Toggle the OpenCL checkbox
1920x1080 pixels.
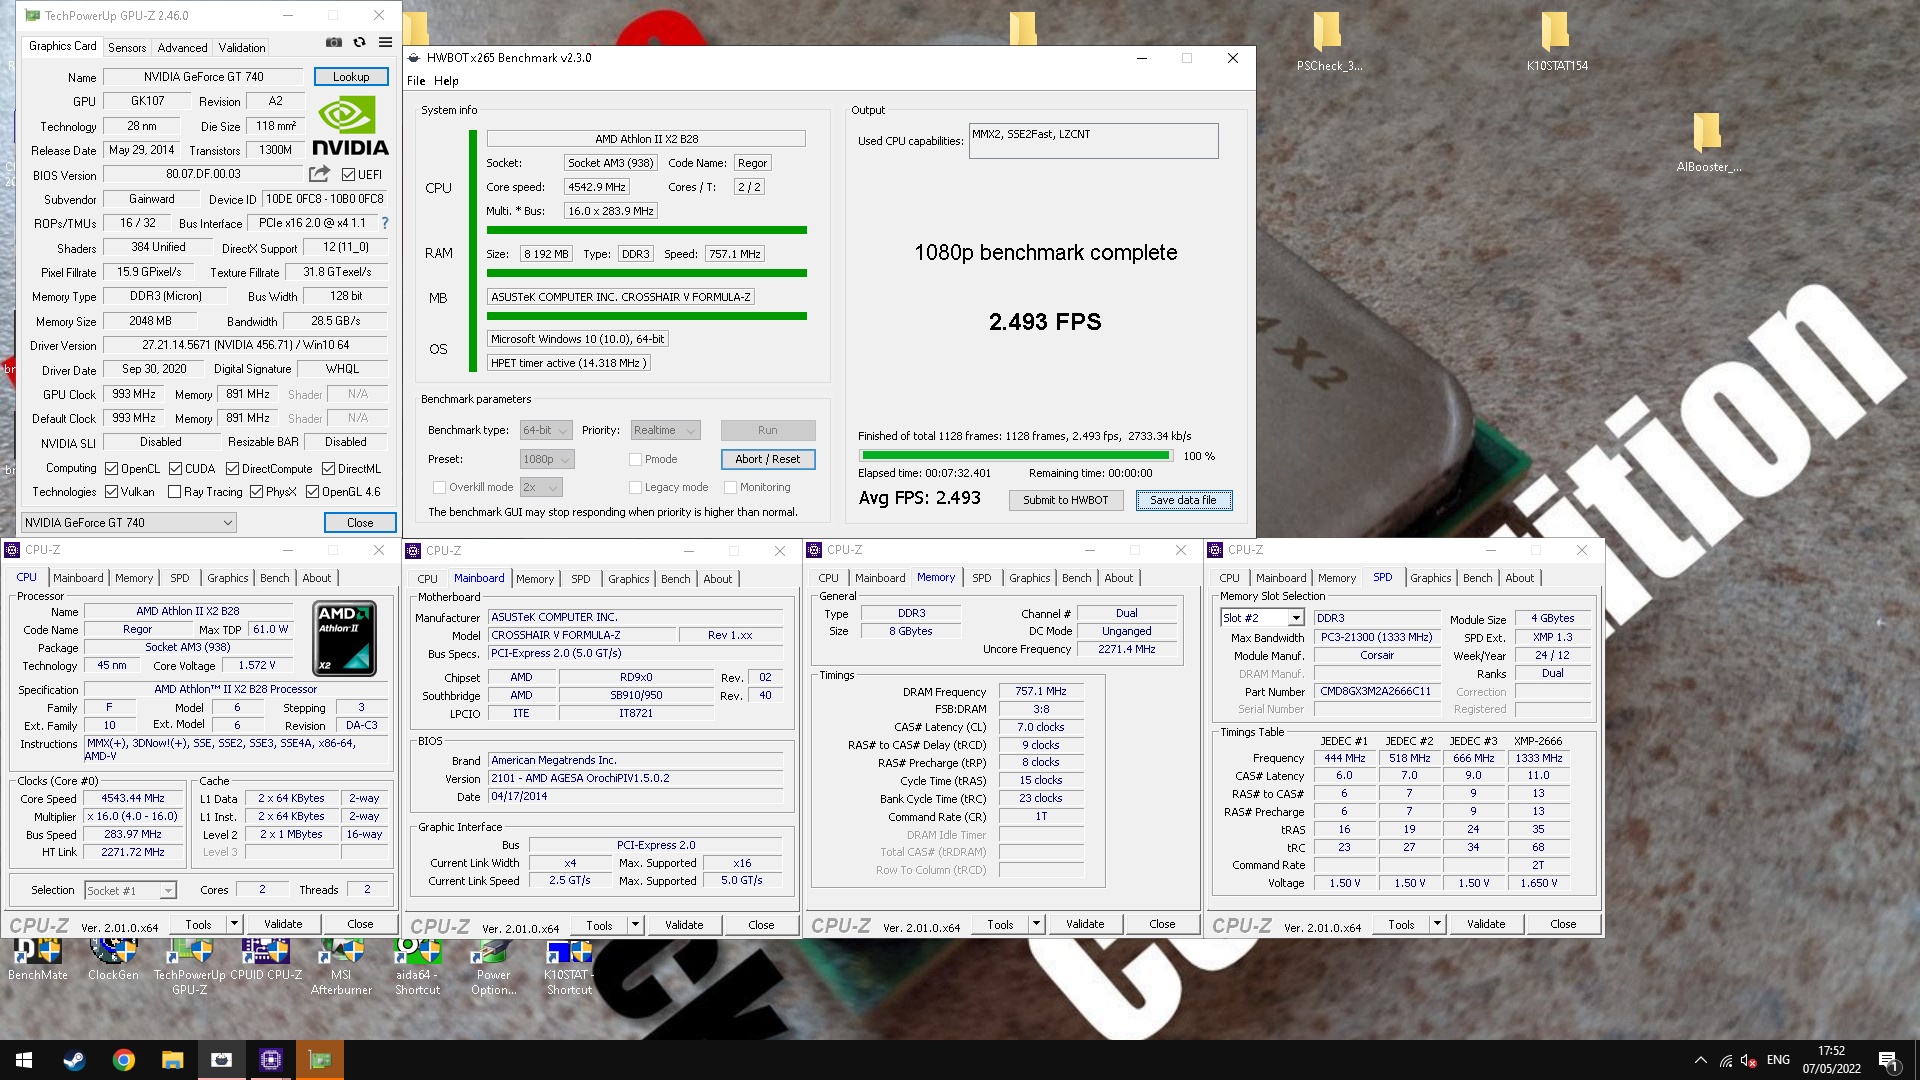pos(112,469)
